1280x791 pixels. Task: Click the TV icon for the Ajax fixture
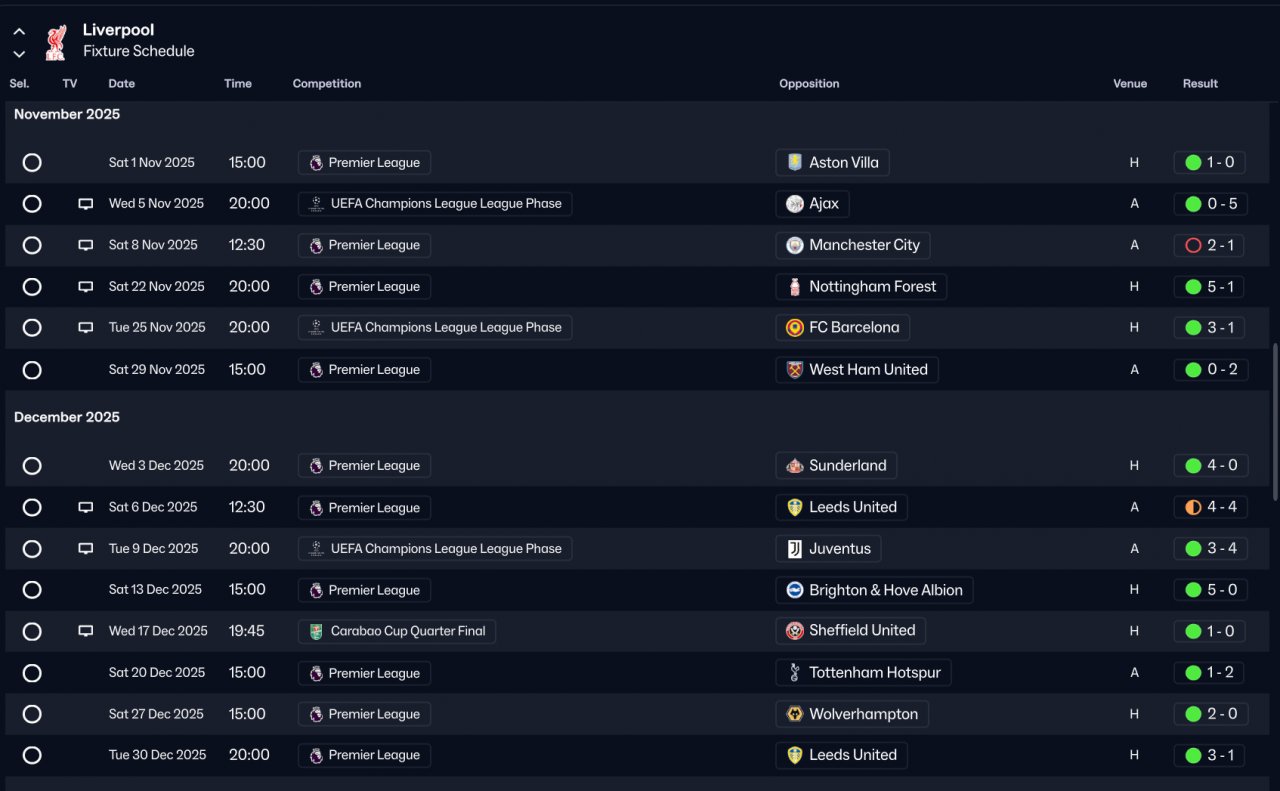[x=86, y=204]
